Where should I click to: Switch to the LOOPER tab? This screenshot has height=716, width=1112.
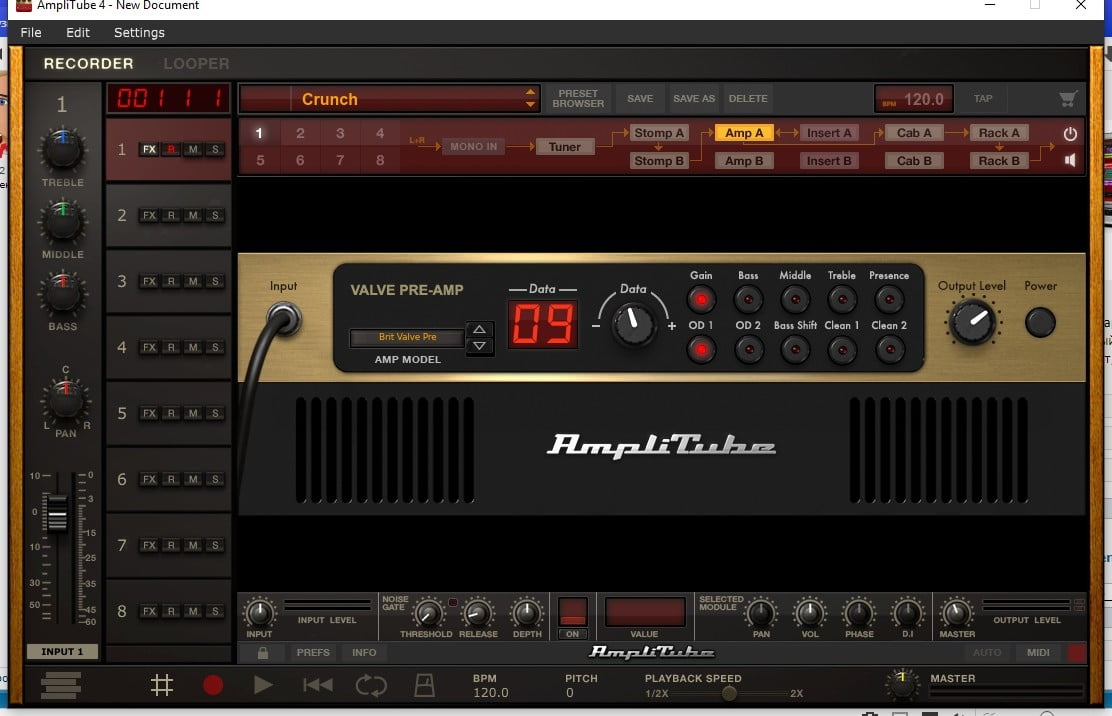pyautogui.click(x=196, y=64)
